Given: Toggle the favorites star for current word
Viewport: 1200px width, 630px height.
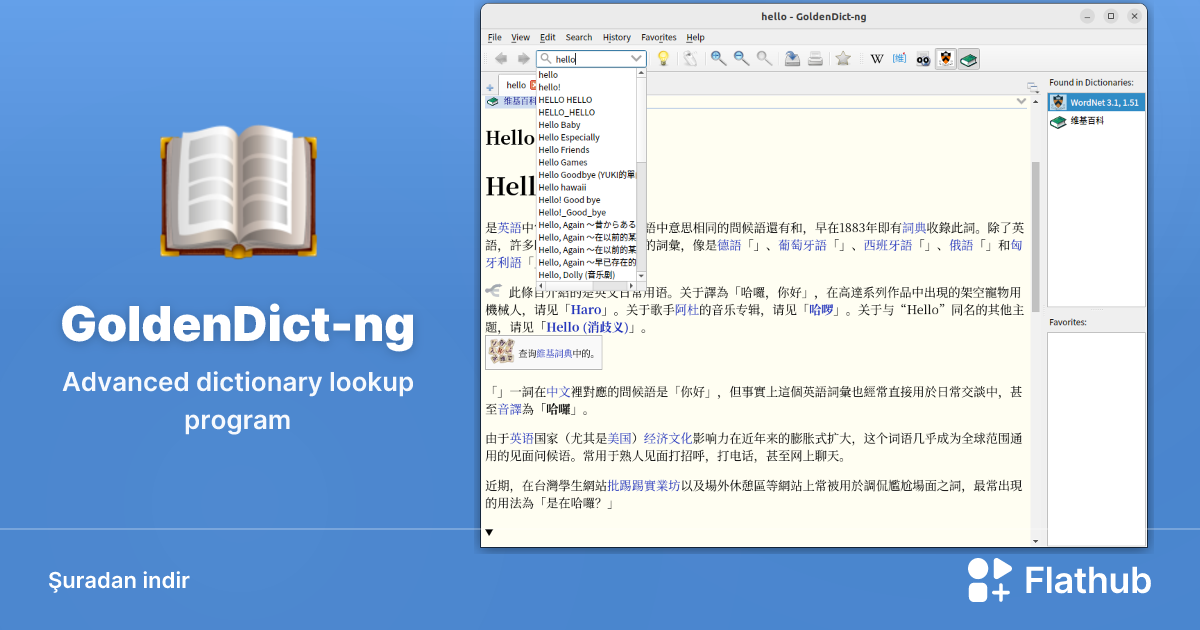Looking at the screenshot, I should [843, 58].
